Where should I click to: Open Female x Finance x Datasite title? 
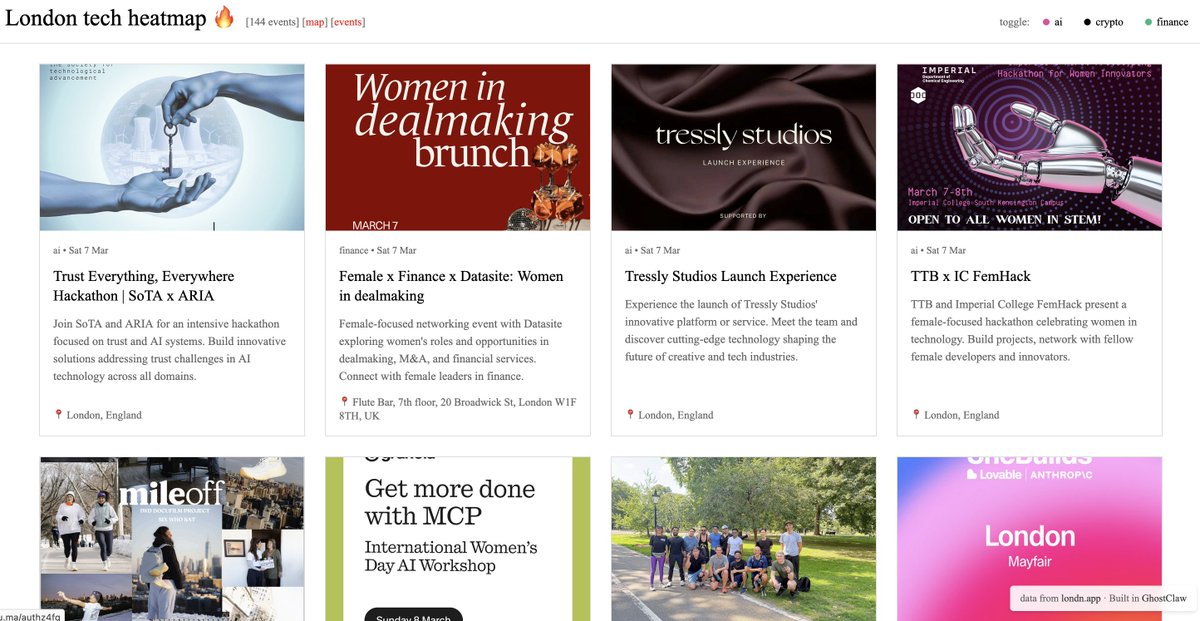pyautogui.click(x=451, y=286)
